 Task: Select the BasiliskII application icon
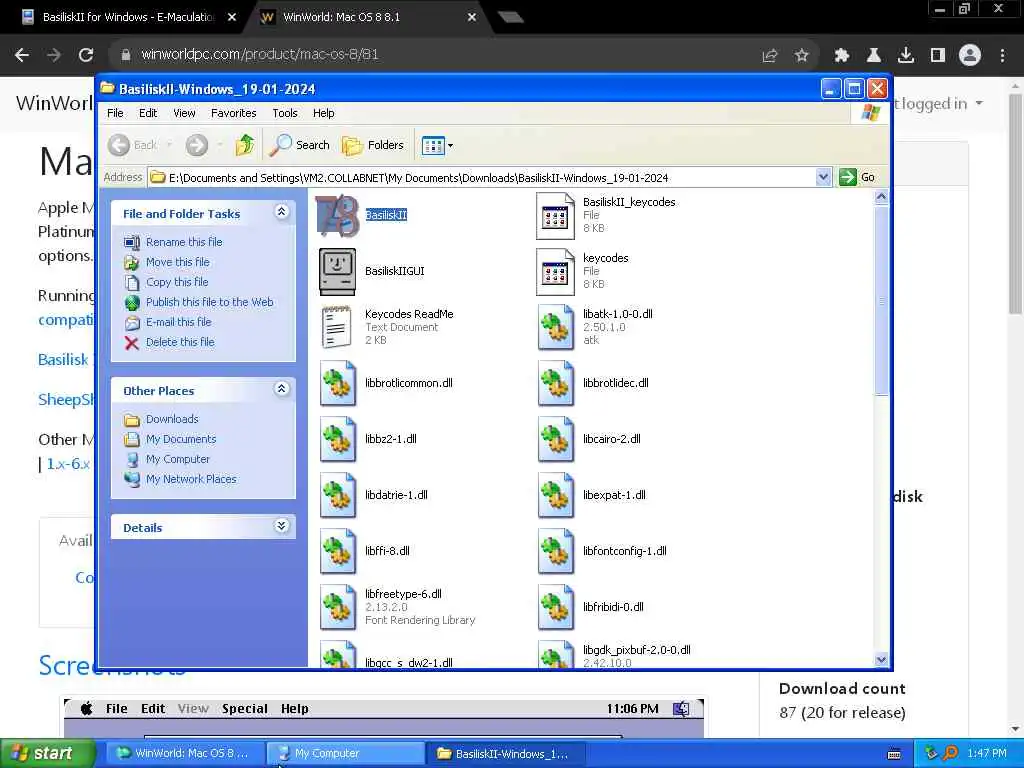pos(338,216)
